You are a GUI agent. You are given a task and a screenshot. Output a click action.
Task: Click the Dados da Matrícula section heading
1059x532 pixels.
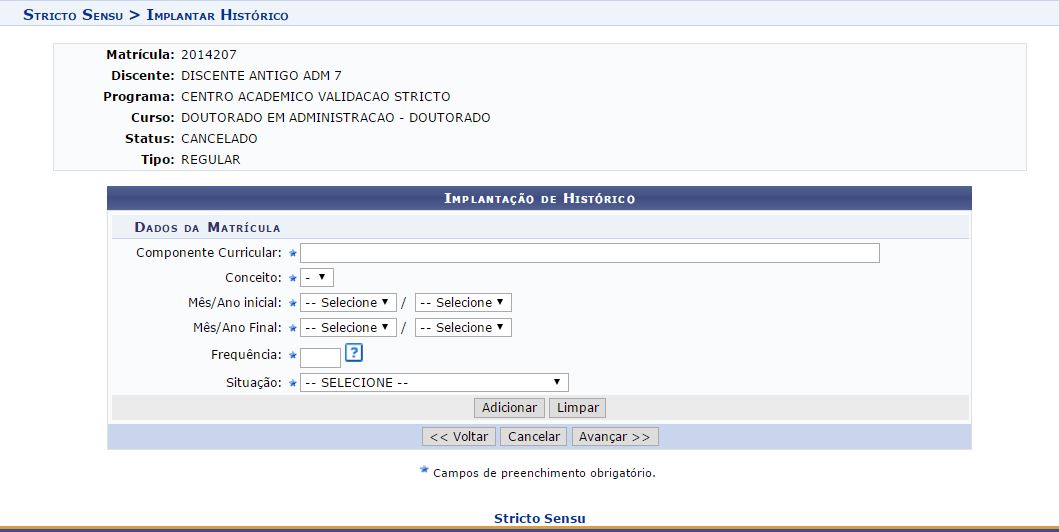(x=207, y=227)
